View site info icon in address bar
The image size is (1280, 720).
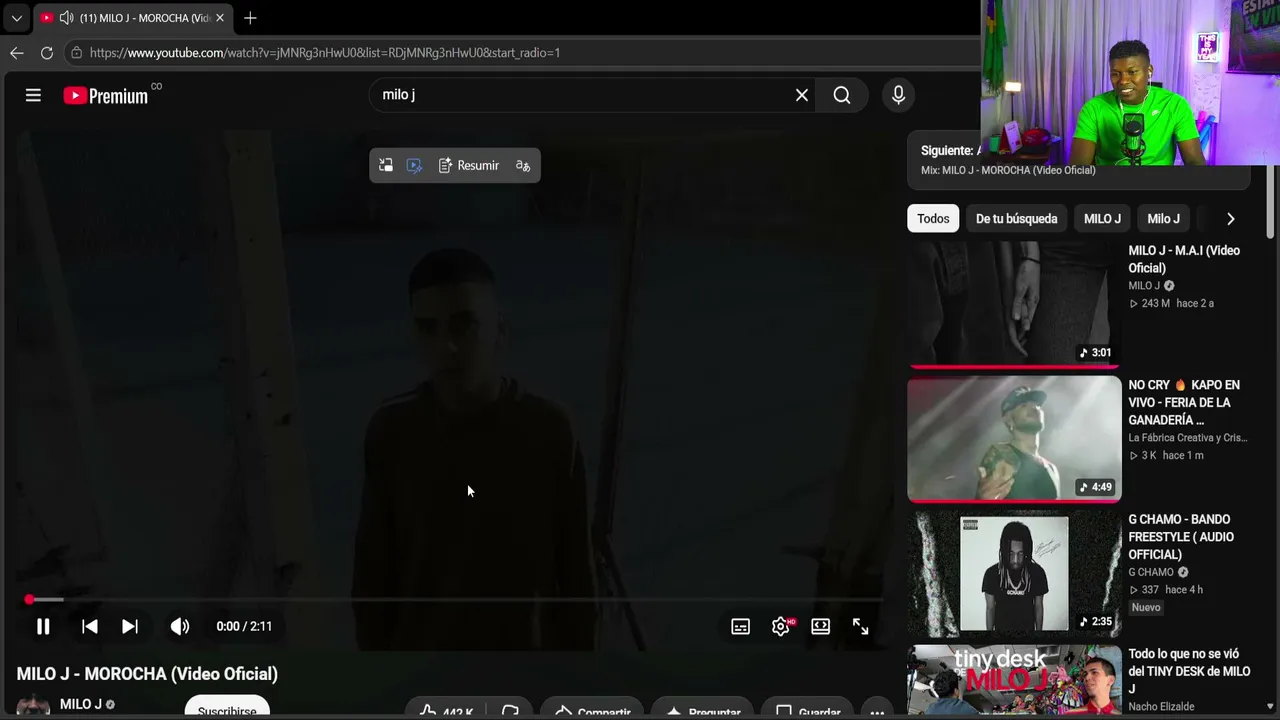(76, 53)
